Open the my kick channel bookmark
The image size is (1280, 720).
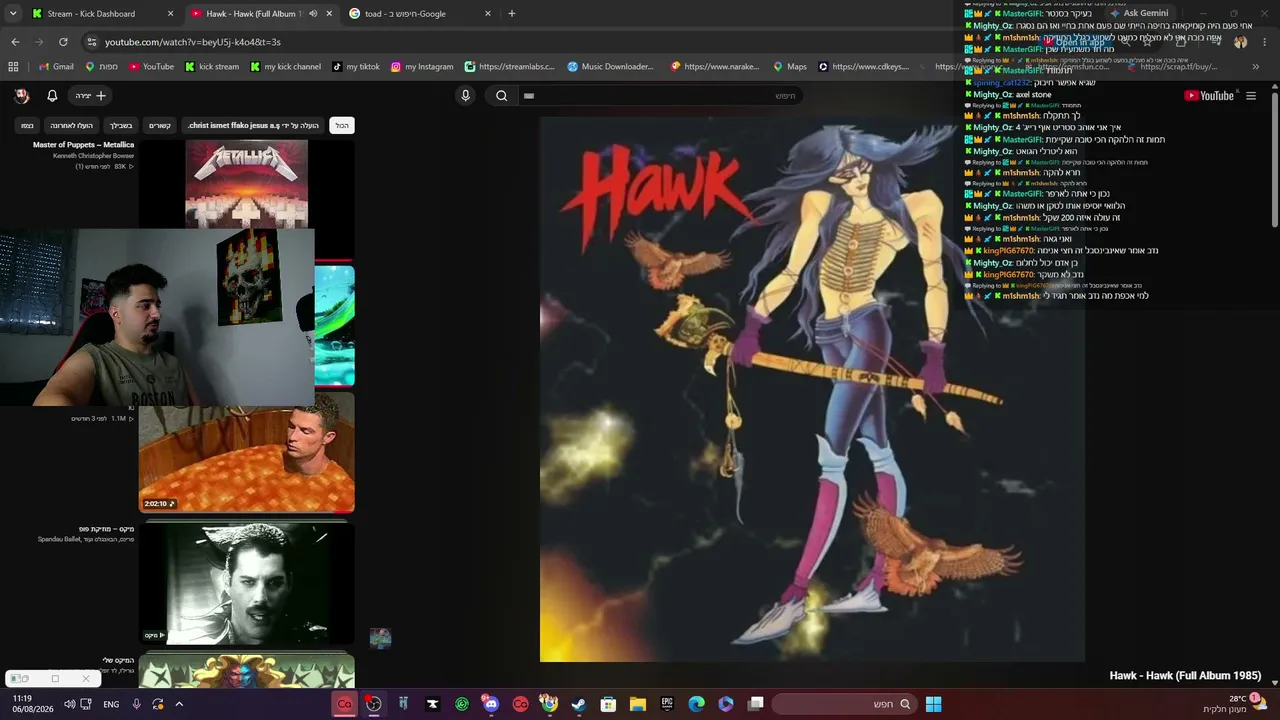285,67
